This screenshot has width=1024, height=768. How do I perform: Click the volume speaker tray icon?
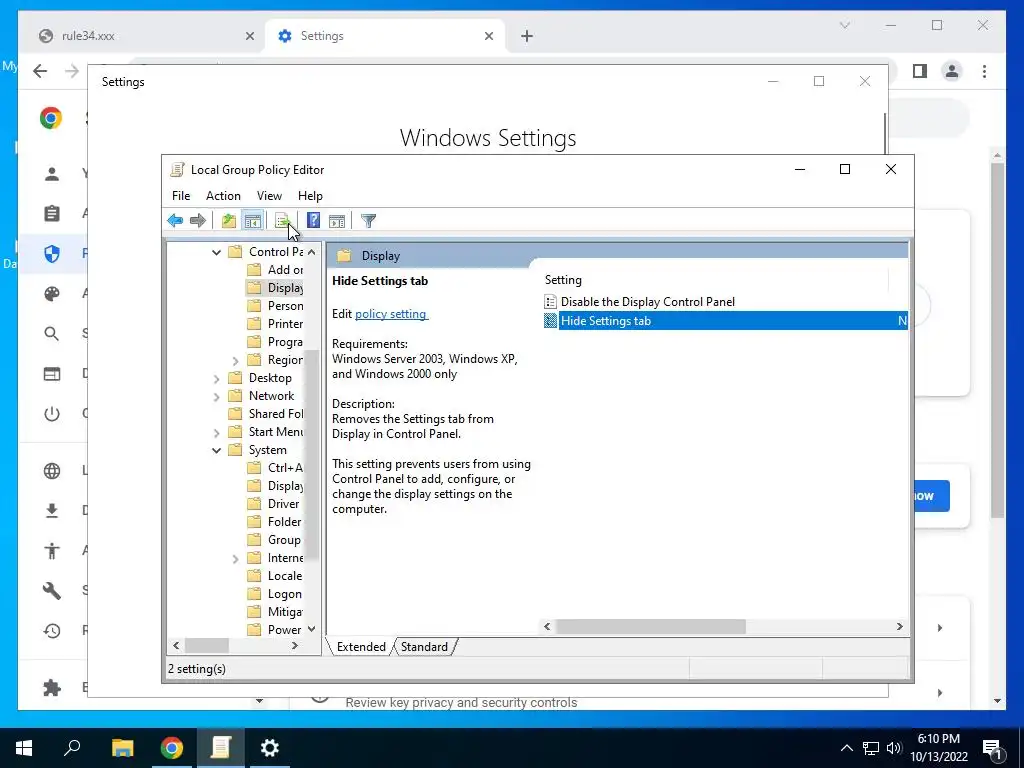pos(894,748)
